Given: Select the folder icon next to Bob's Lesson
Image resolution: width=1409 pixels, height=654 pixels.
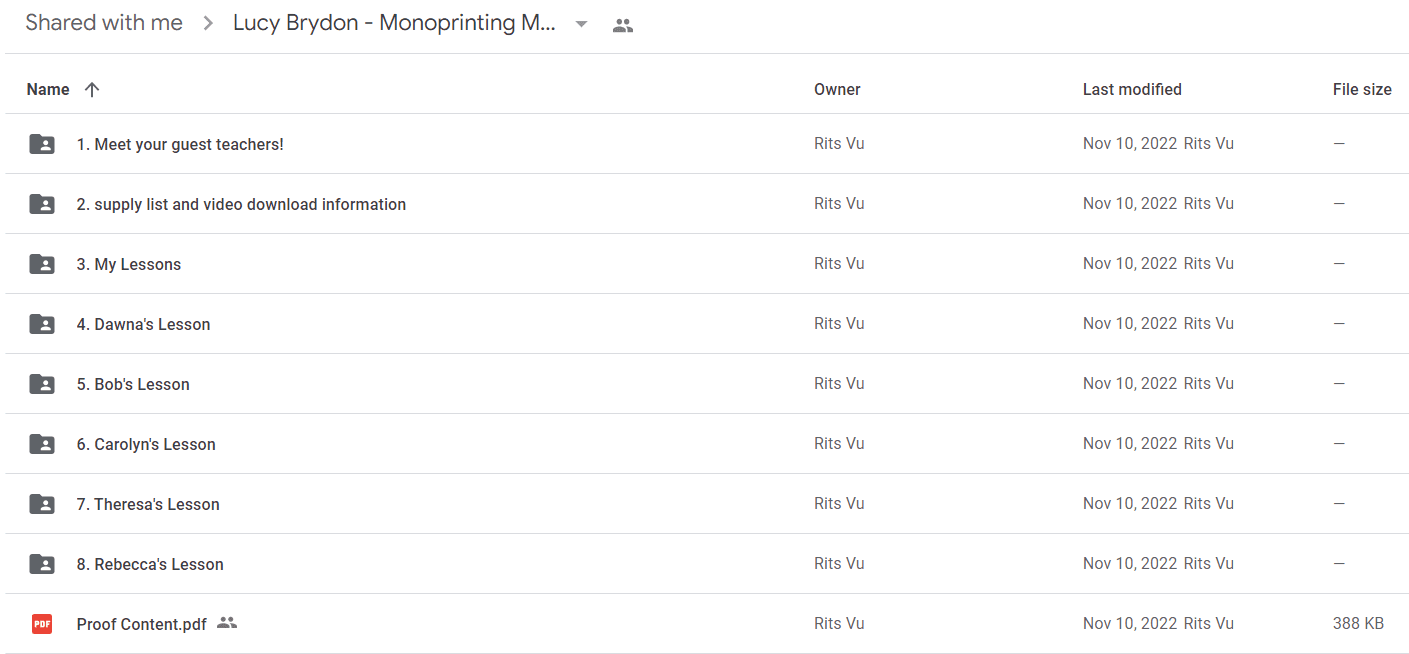Looking at the screenshot, I should pyautogui.click(x=42, y=384).
